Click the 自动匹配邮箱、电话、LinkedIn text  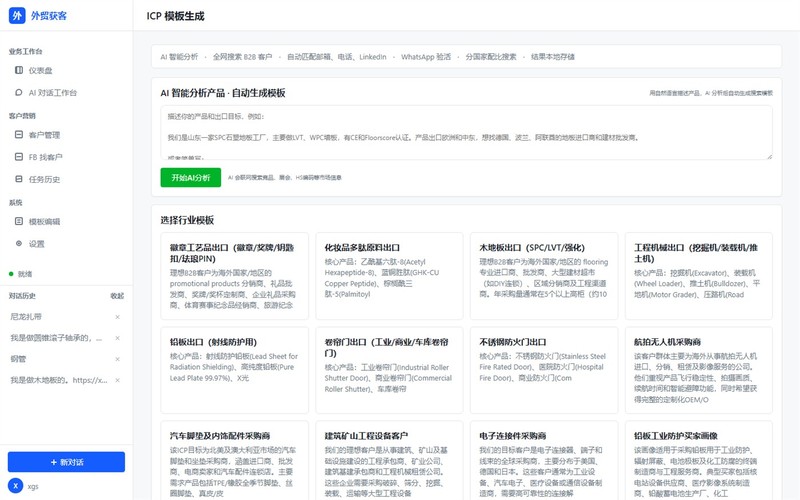337,57
